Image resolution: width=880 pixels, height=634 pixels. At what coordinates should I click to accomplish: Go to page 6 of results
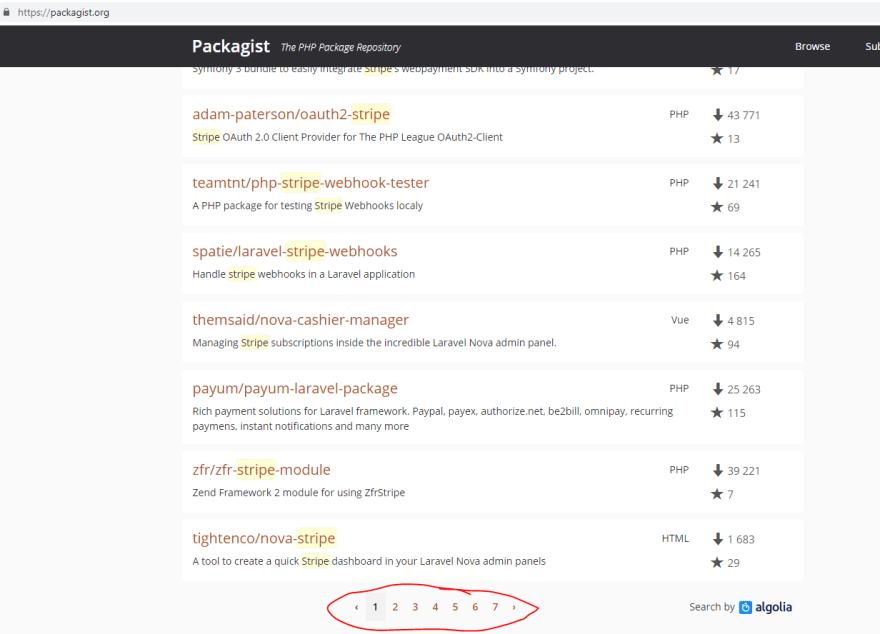(x=475, y=607)
